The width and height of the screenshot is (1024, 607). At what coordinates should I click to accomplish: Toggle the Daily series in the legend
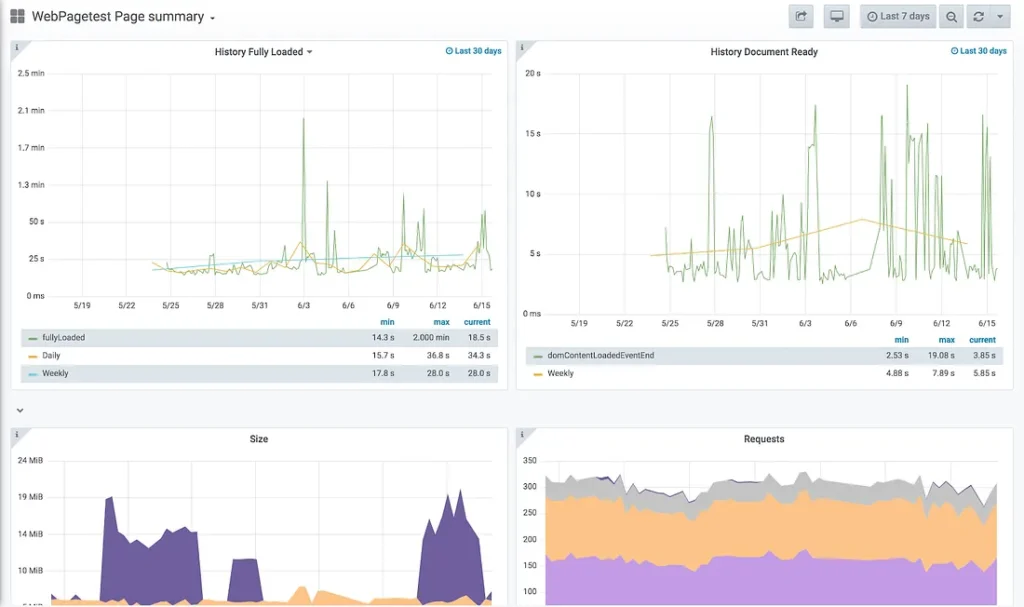pos(51,356)
